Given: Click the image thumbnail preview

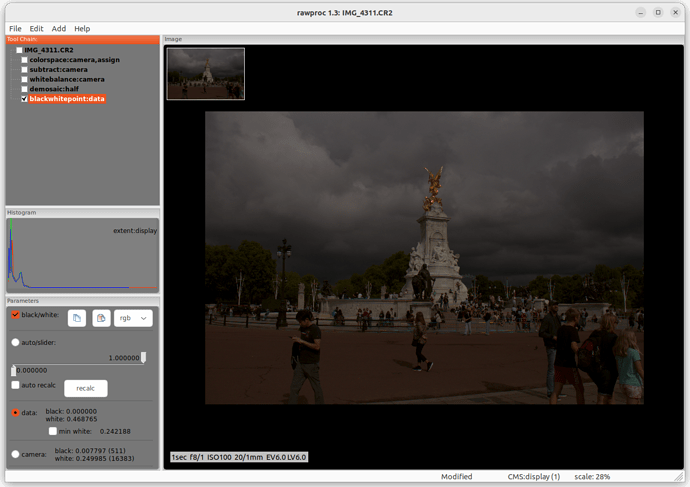Looking at the screenshot, I should click(x=206, y=74).
